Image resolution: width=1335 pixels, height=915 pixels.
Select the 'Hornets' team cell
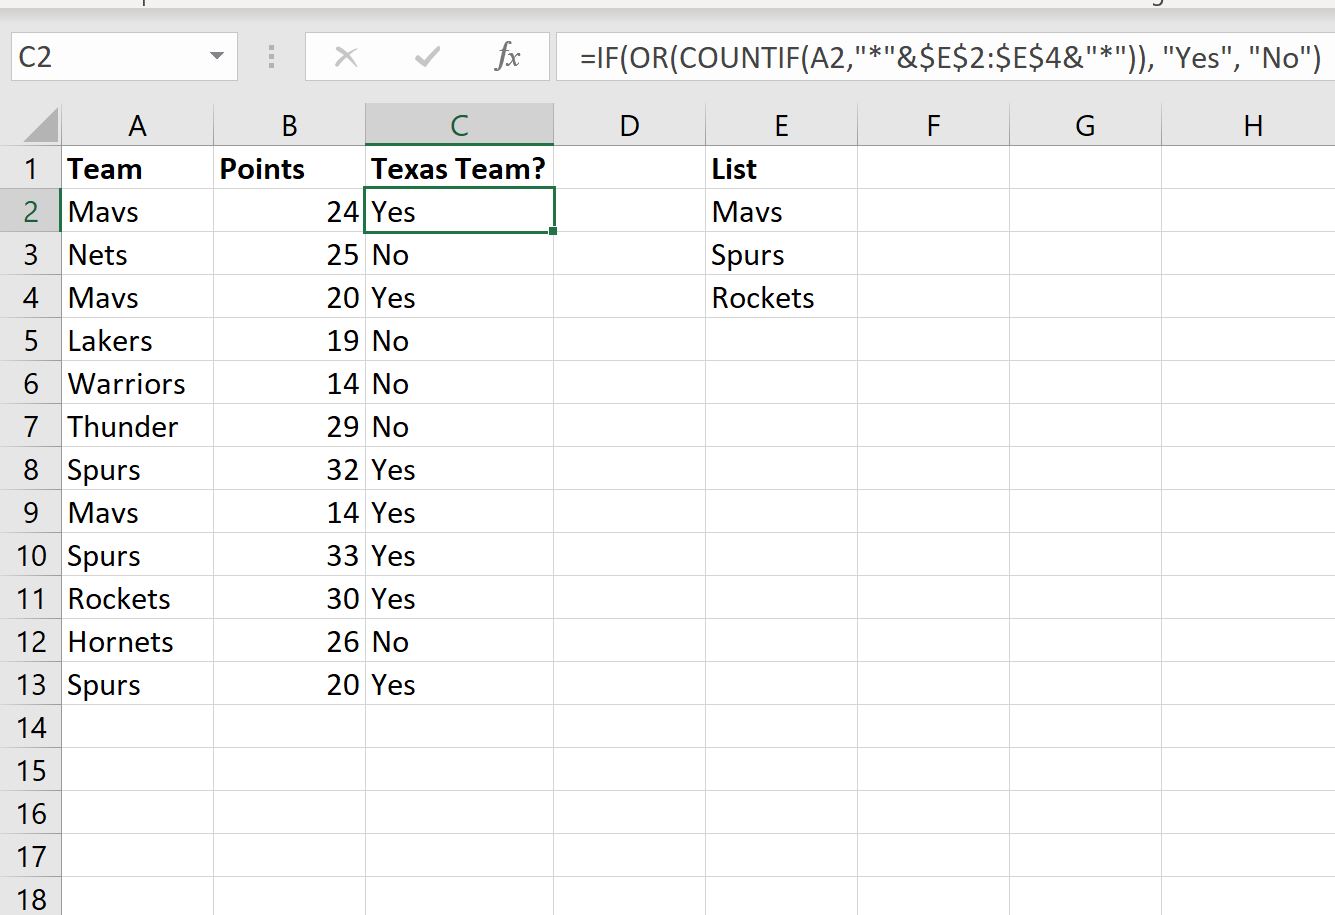pyautogui.click(x=137, y=641)
